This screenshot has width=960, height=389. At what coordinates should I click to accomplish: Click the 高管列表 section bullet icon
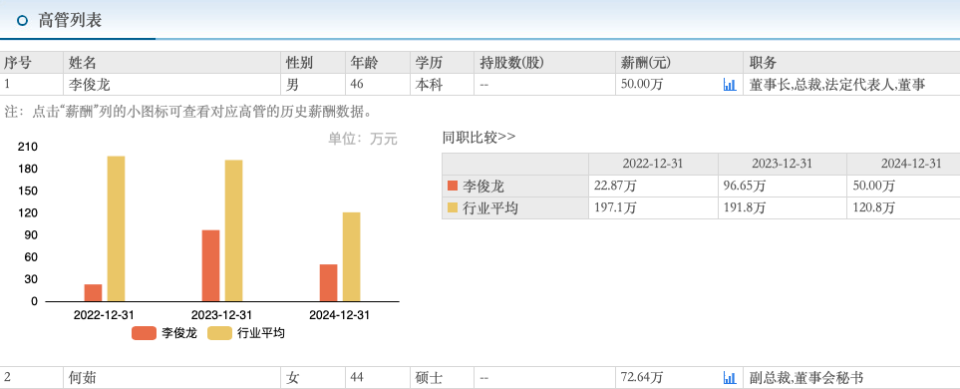pos(23,21)
